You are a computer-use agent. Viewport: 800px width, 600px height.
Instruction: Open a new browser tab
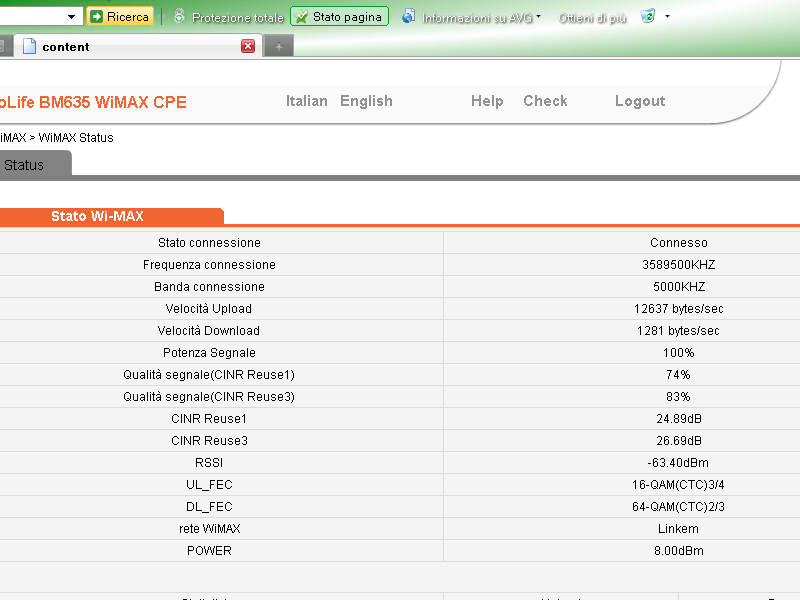pyautogui.click(x=279, y=46)
